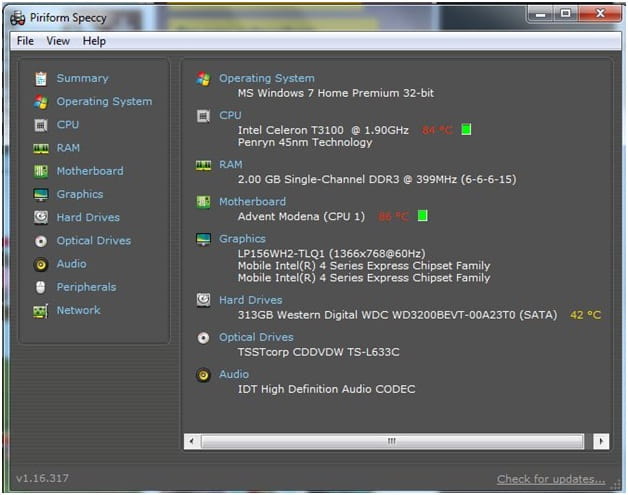Open Network section in sidebar

78,310
